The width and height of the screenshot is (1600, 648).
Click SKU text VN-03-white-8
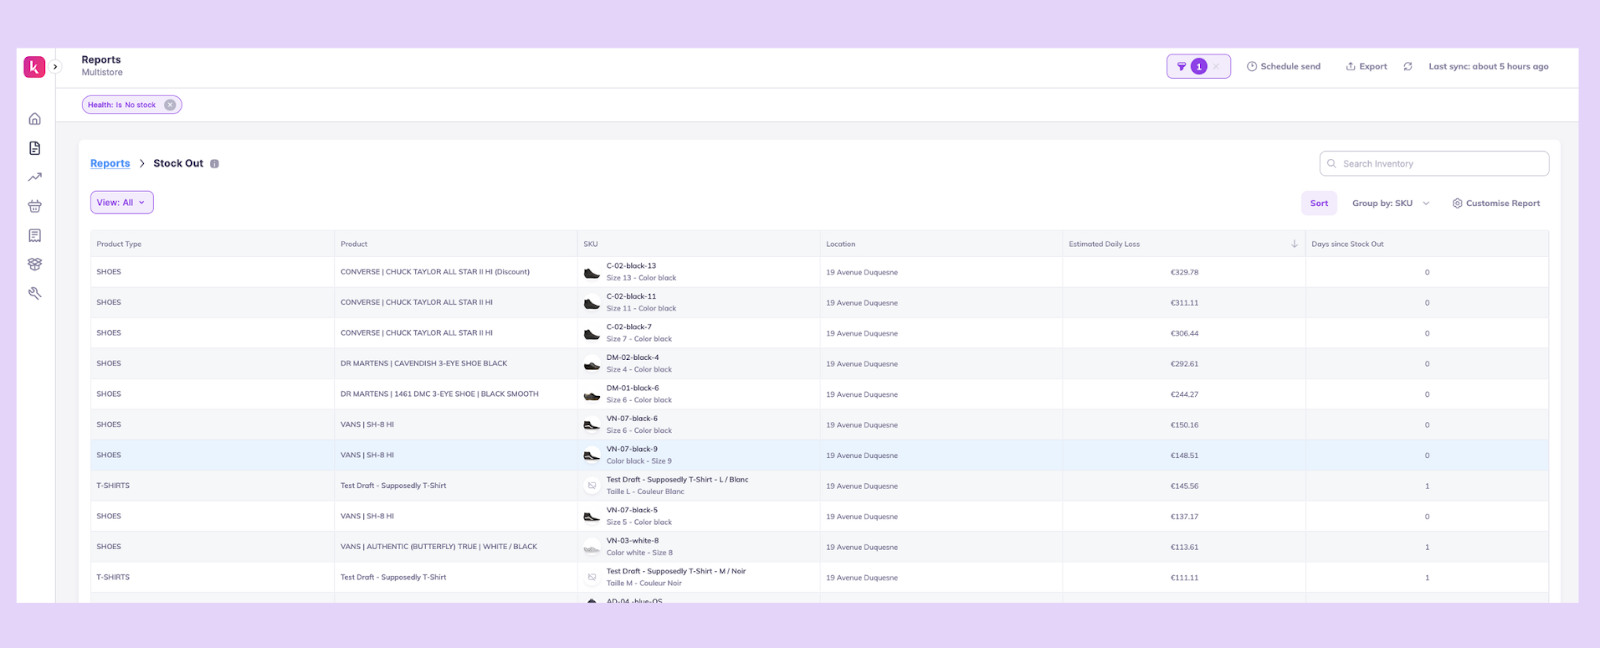(633, 541)
